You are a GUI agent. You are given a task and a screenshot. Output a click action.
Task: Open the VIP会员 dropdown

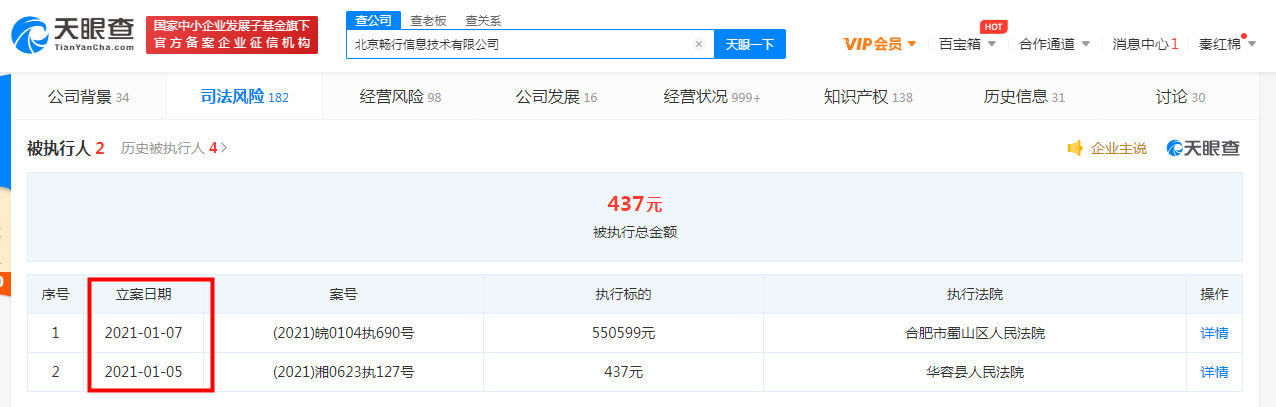[x=880, y=44]
